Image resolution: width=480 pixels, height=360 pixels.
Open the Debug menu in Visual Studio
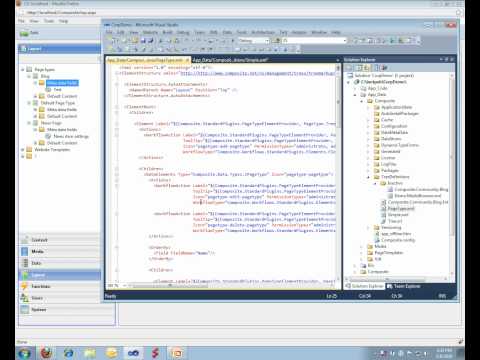183,33
